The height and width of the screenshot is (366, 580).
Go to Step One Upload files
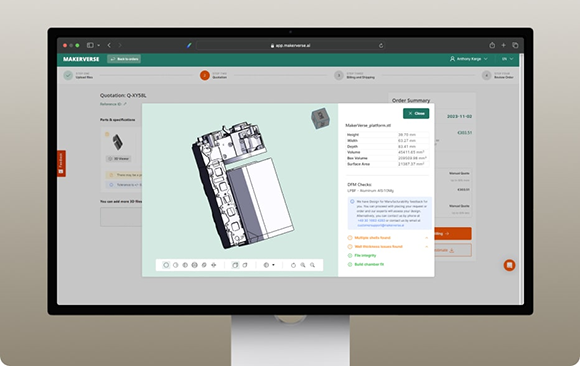[78, 75]
